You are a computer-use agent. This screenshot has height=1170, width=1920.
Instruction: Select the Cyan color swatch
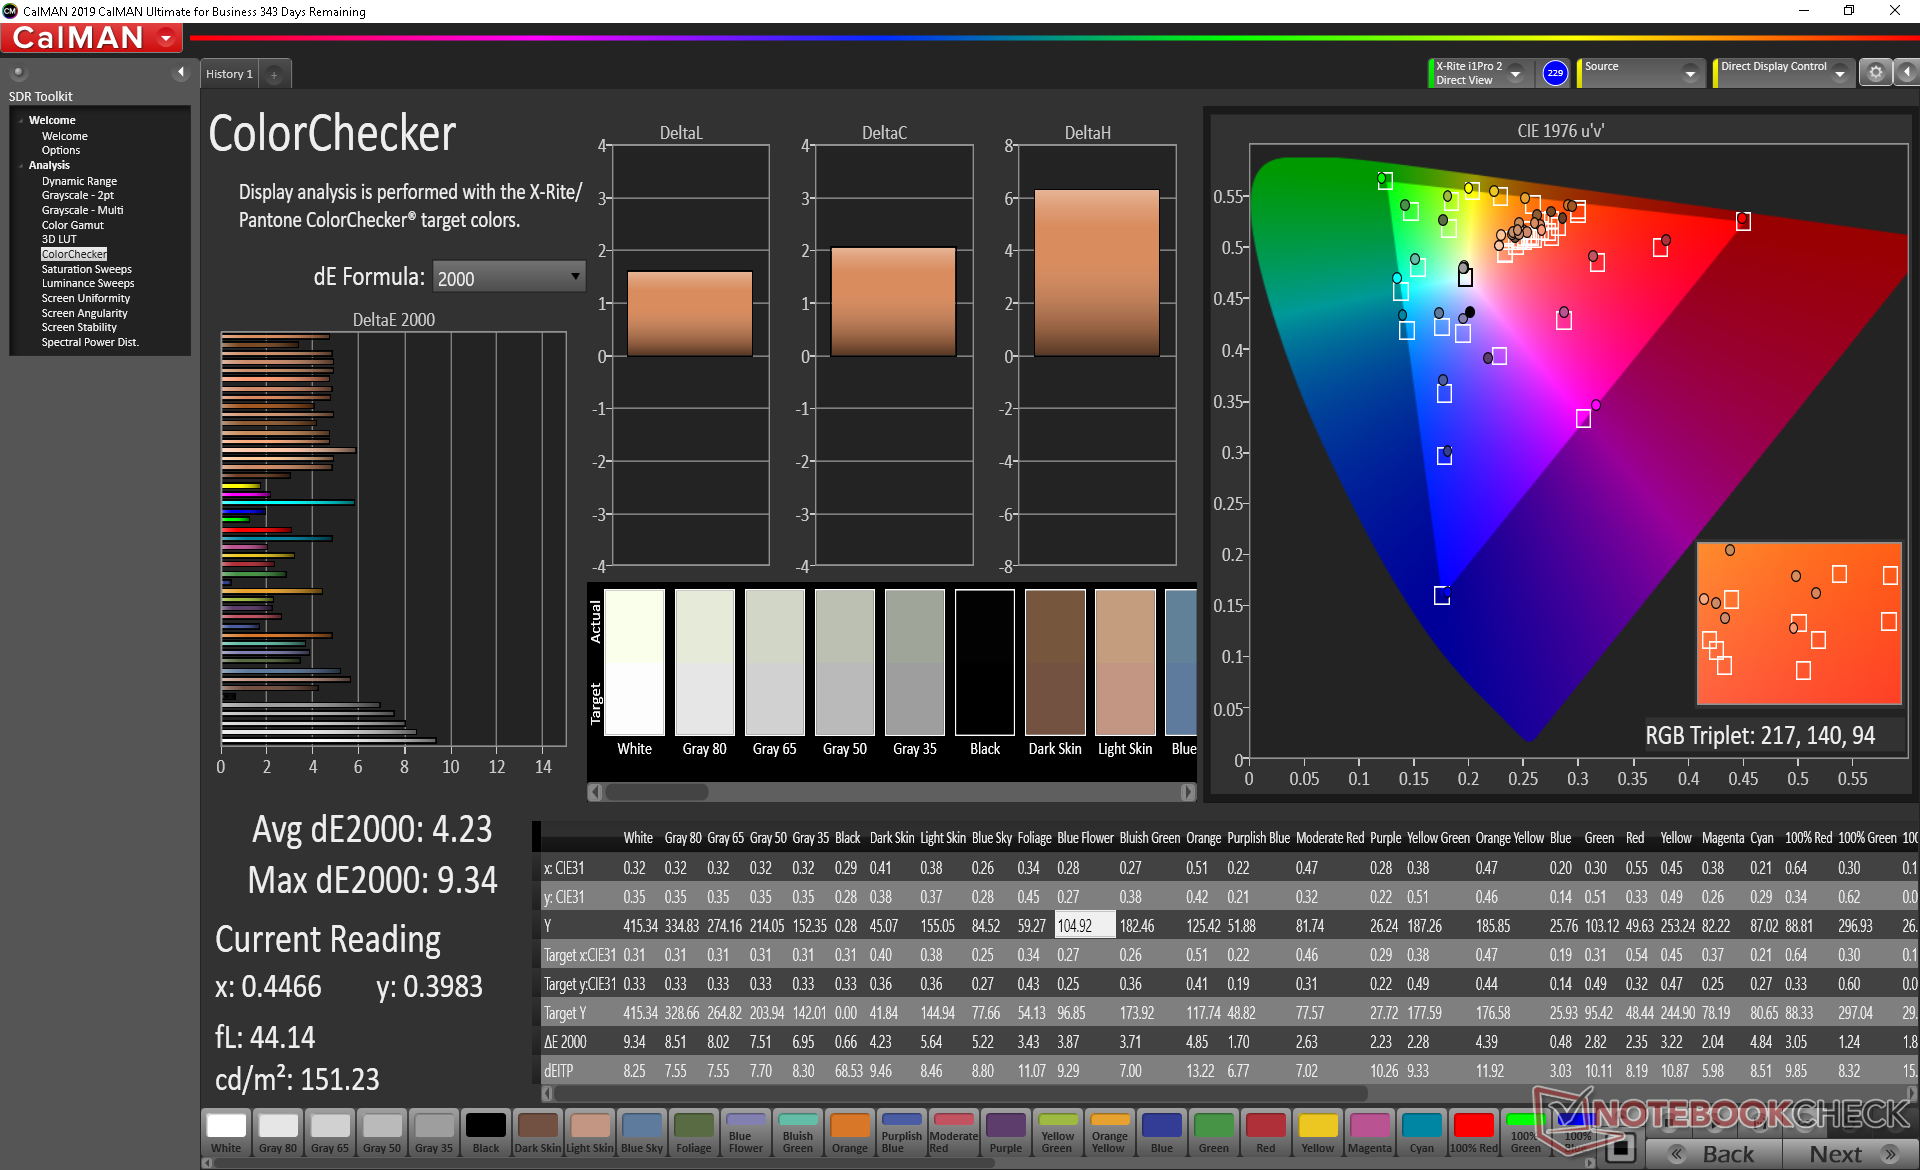click(x=1422, y=1132)
